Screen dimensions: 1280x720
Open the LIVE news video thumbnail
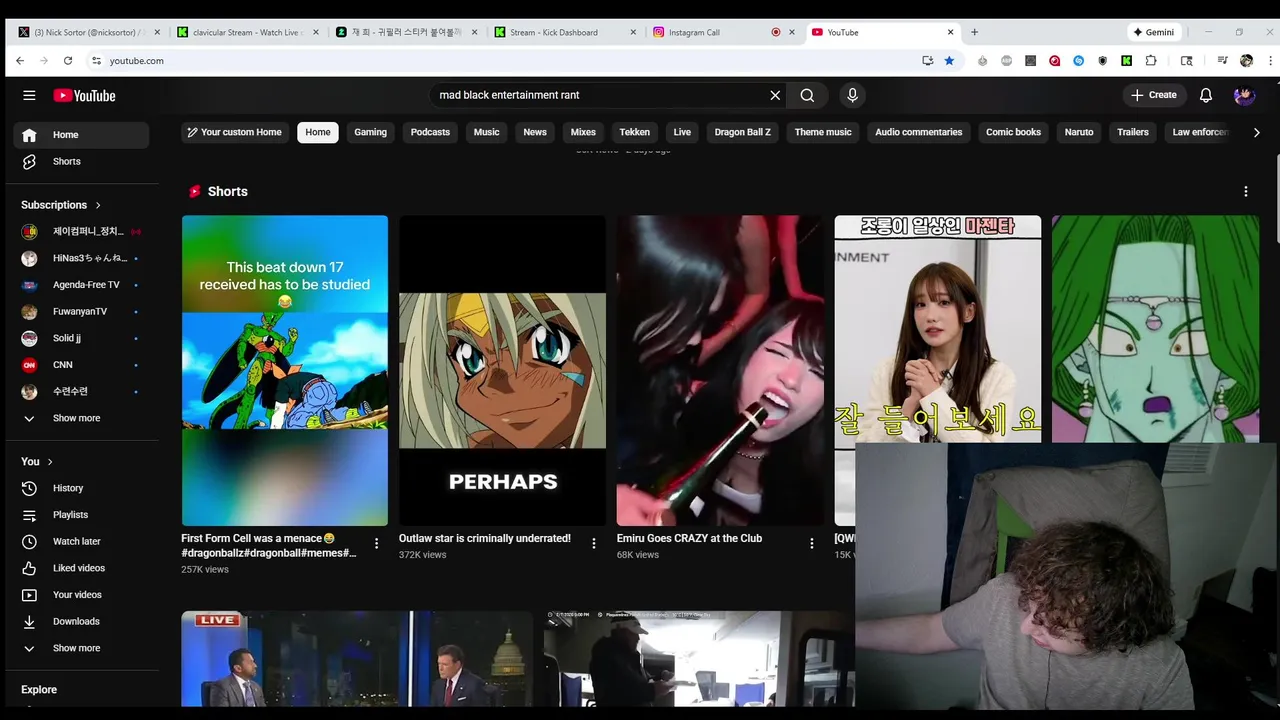357,658
